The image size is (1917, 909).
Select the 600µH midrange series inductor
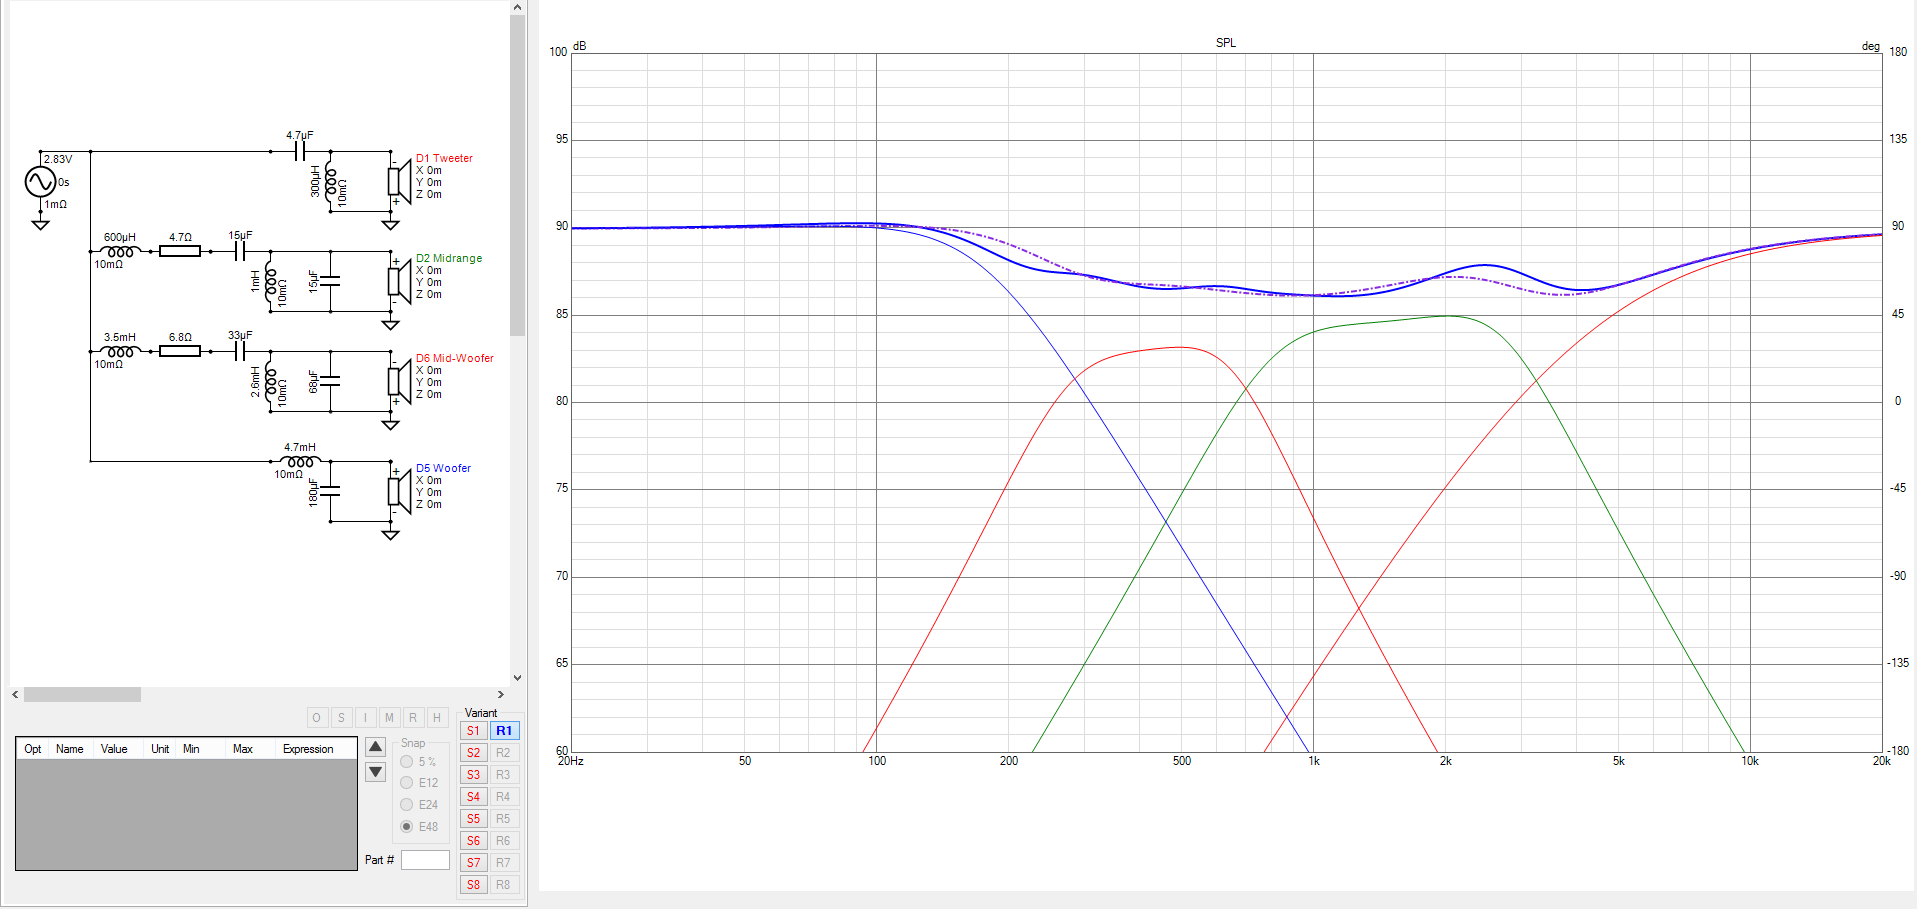coord(120,252)
